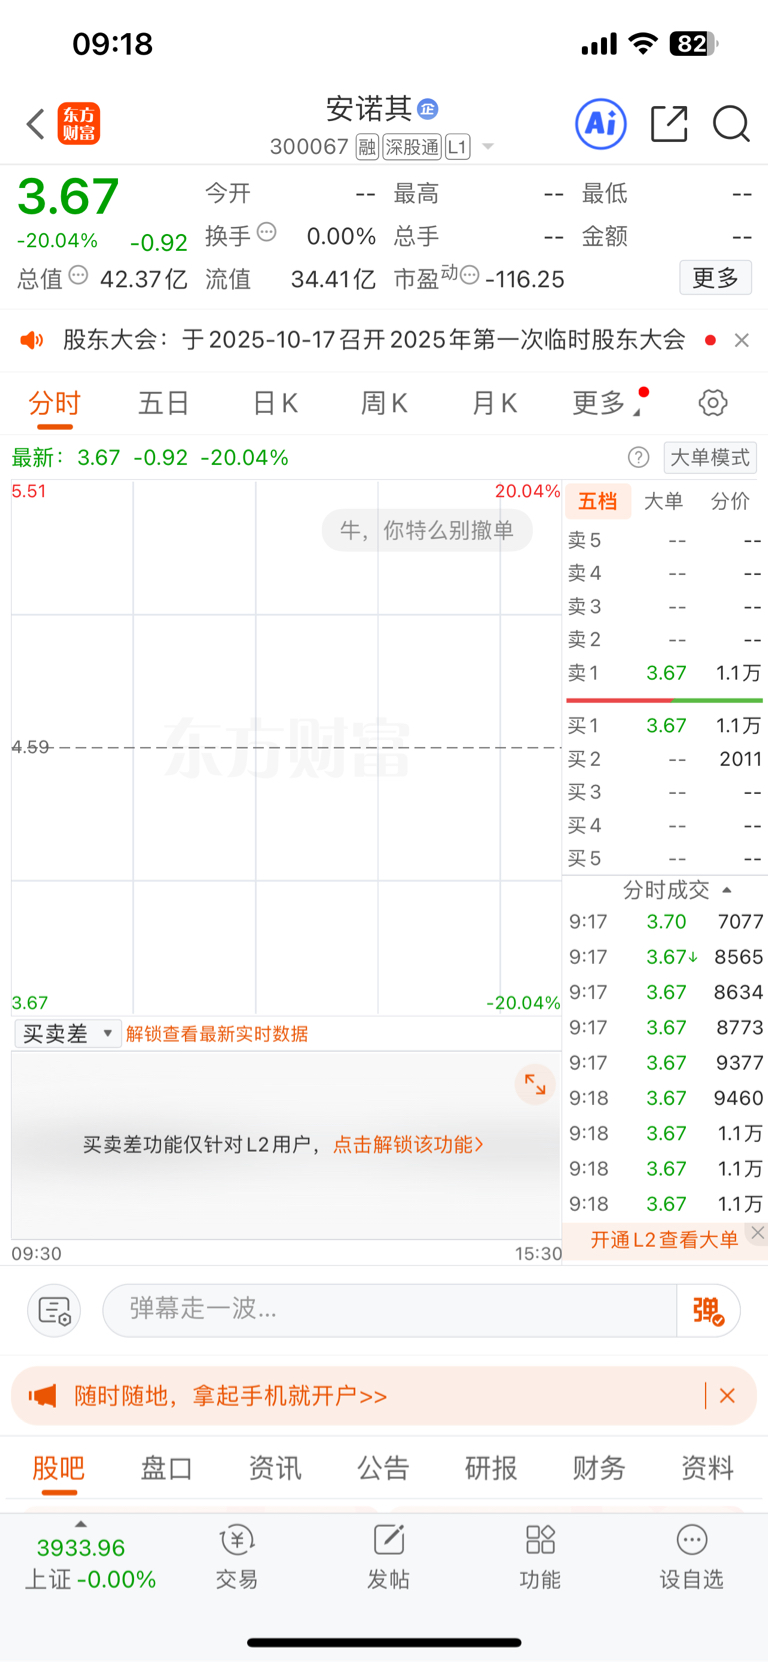This screenshot has width=768, height=1662.
Task: Tap the 融 margin tag badge
Action: click(x=367, y=147)
